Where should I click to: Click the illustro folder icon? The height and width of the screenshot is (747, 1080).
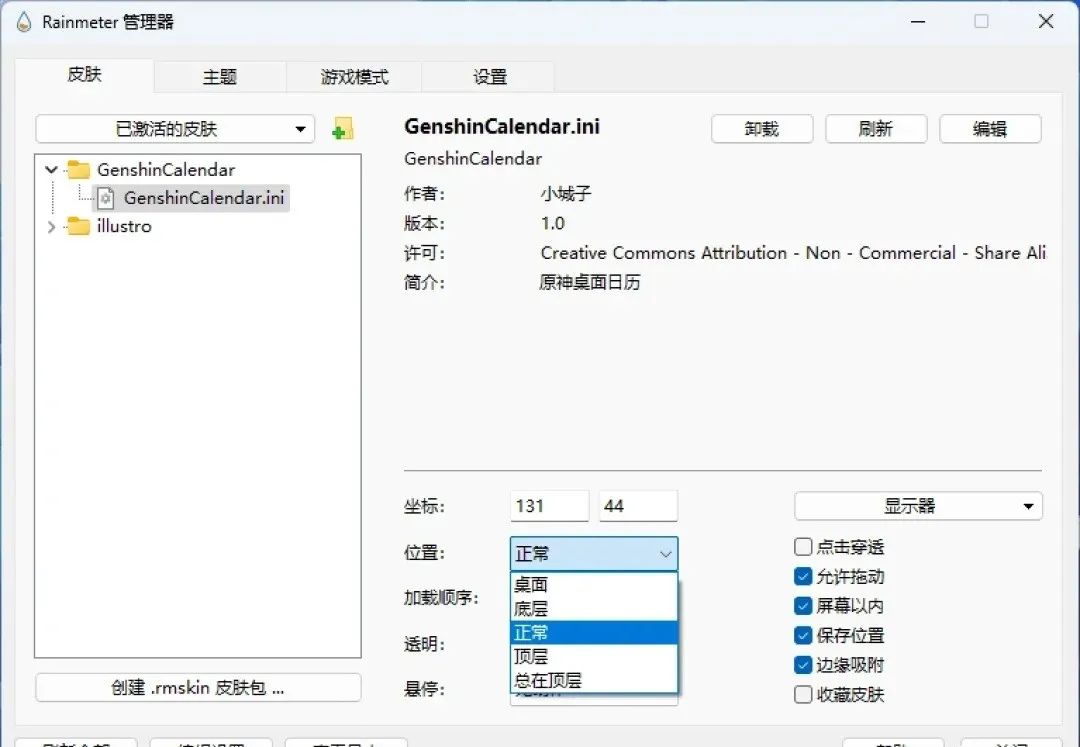point(78,226)
